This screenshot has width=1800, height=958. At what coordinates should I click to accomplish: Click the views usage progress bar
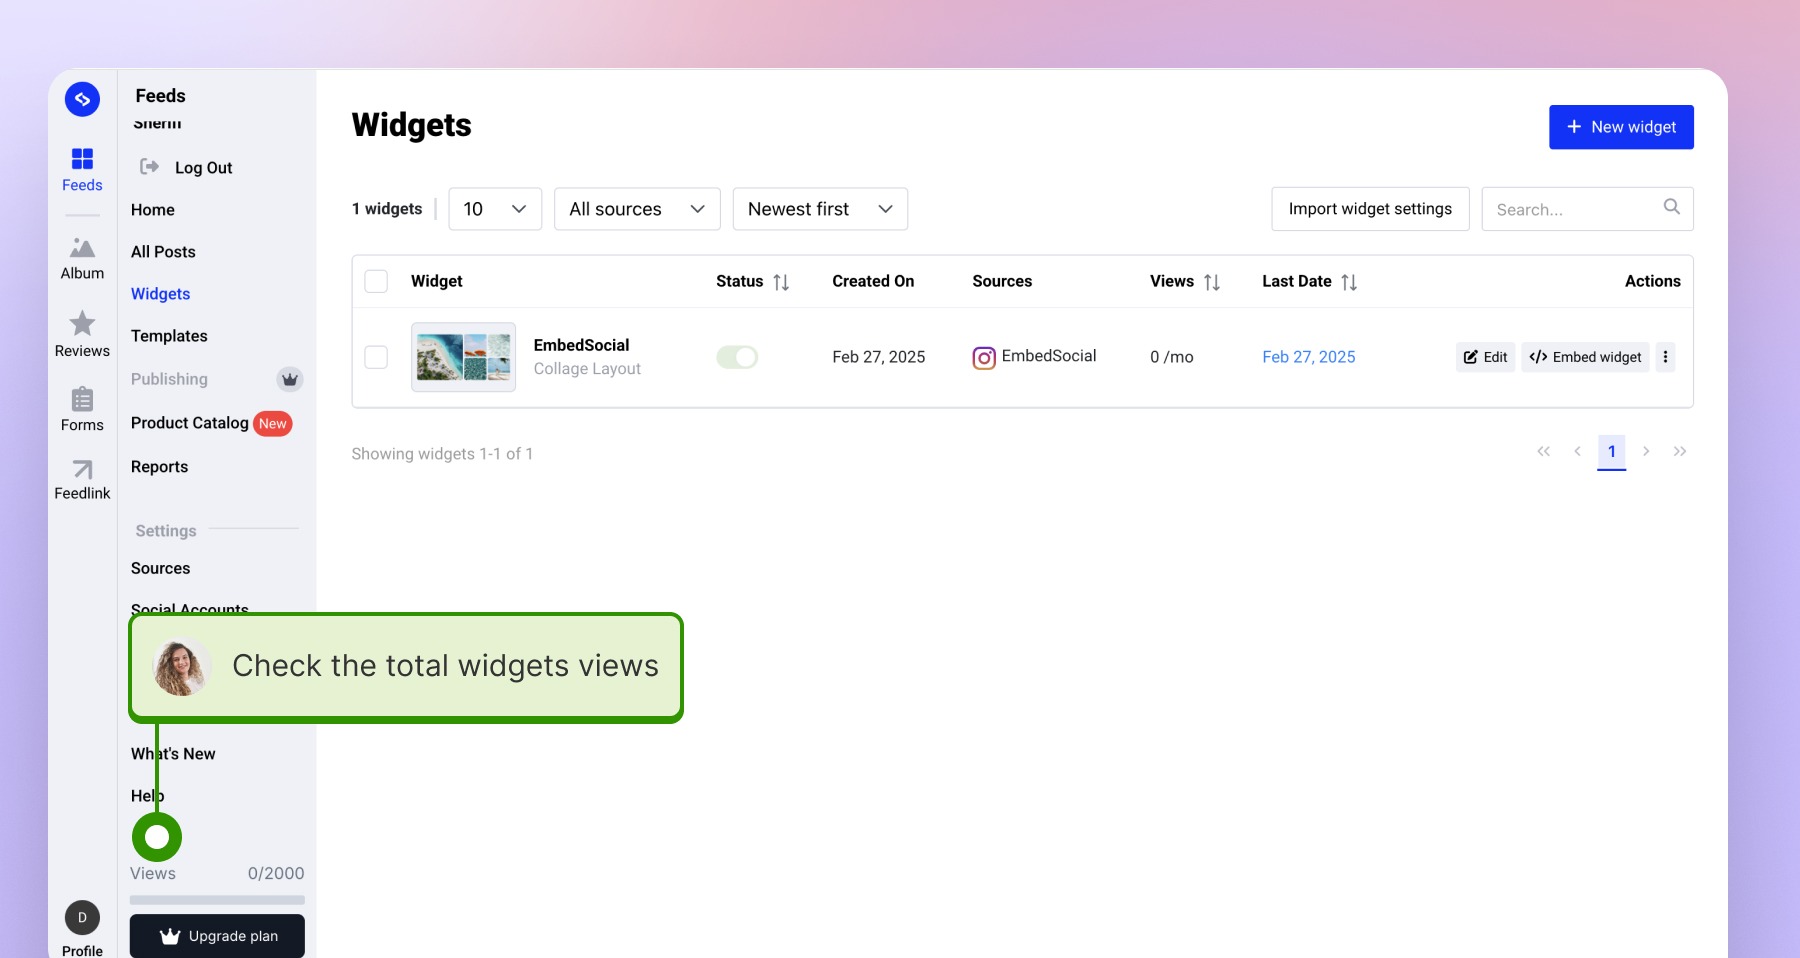pyautogui.click(x=217, y=900)
